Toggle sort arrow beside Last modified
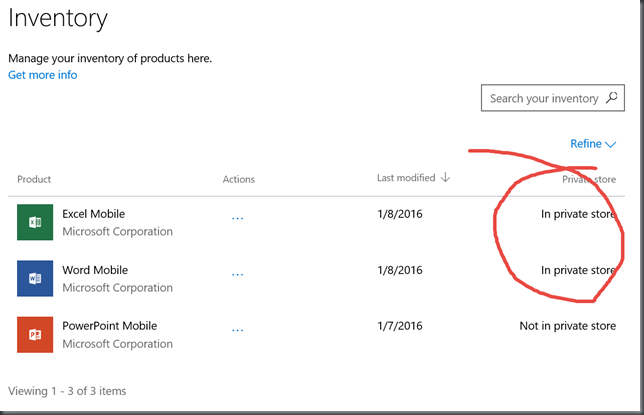644x415 pixels. pos(445,178)
